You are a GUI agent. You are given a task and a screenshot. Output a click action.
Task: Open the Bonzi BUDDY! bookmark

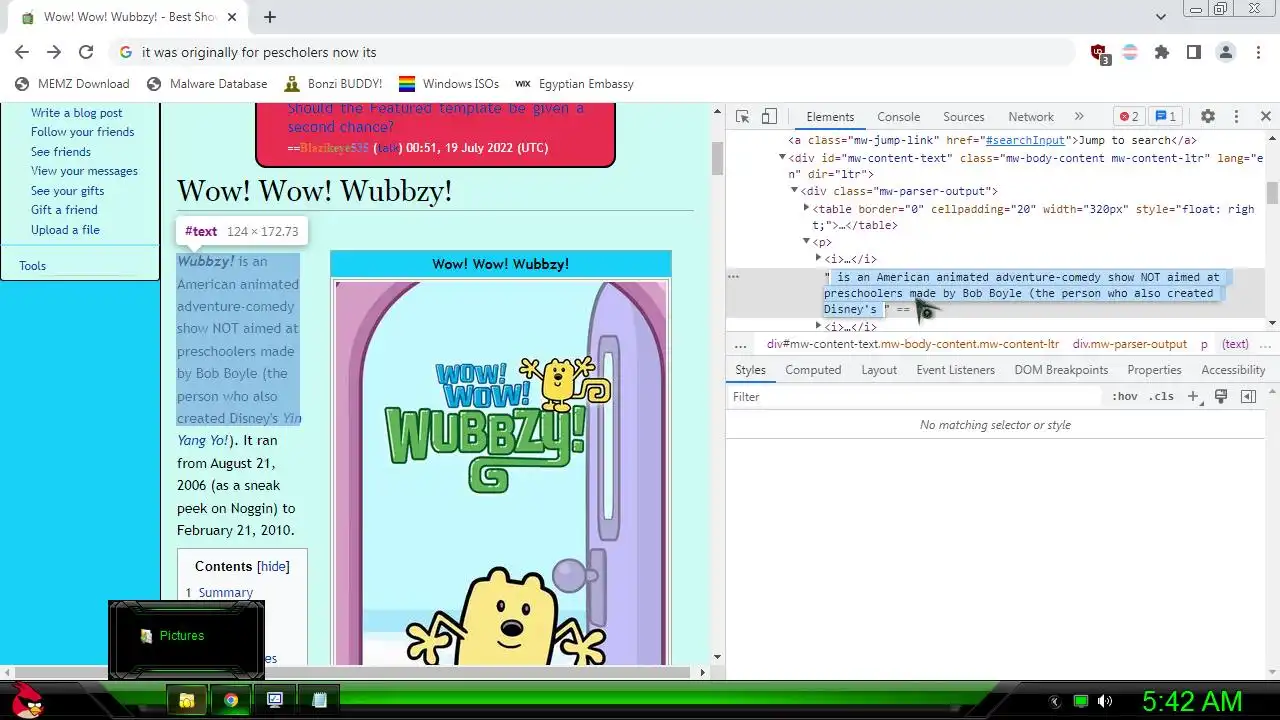click(333, 84)
